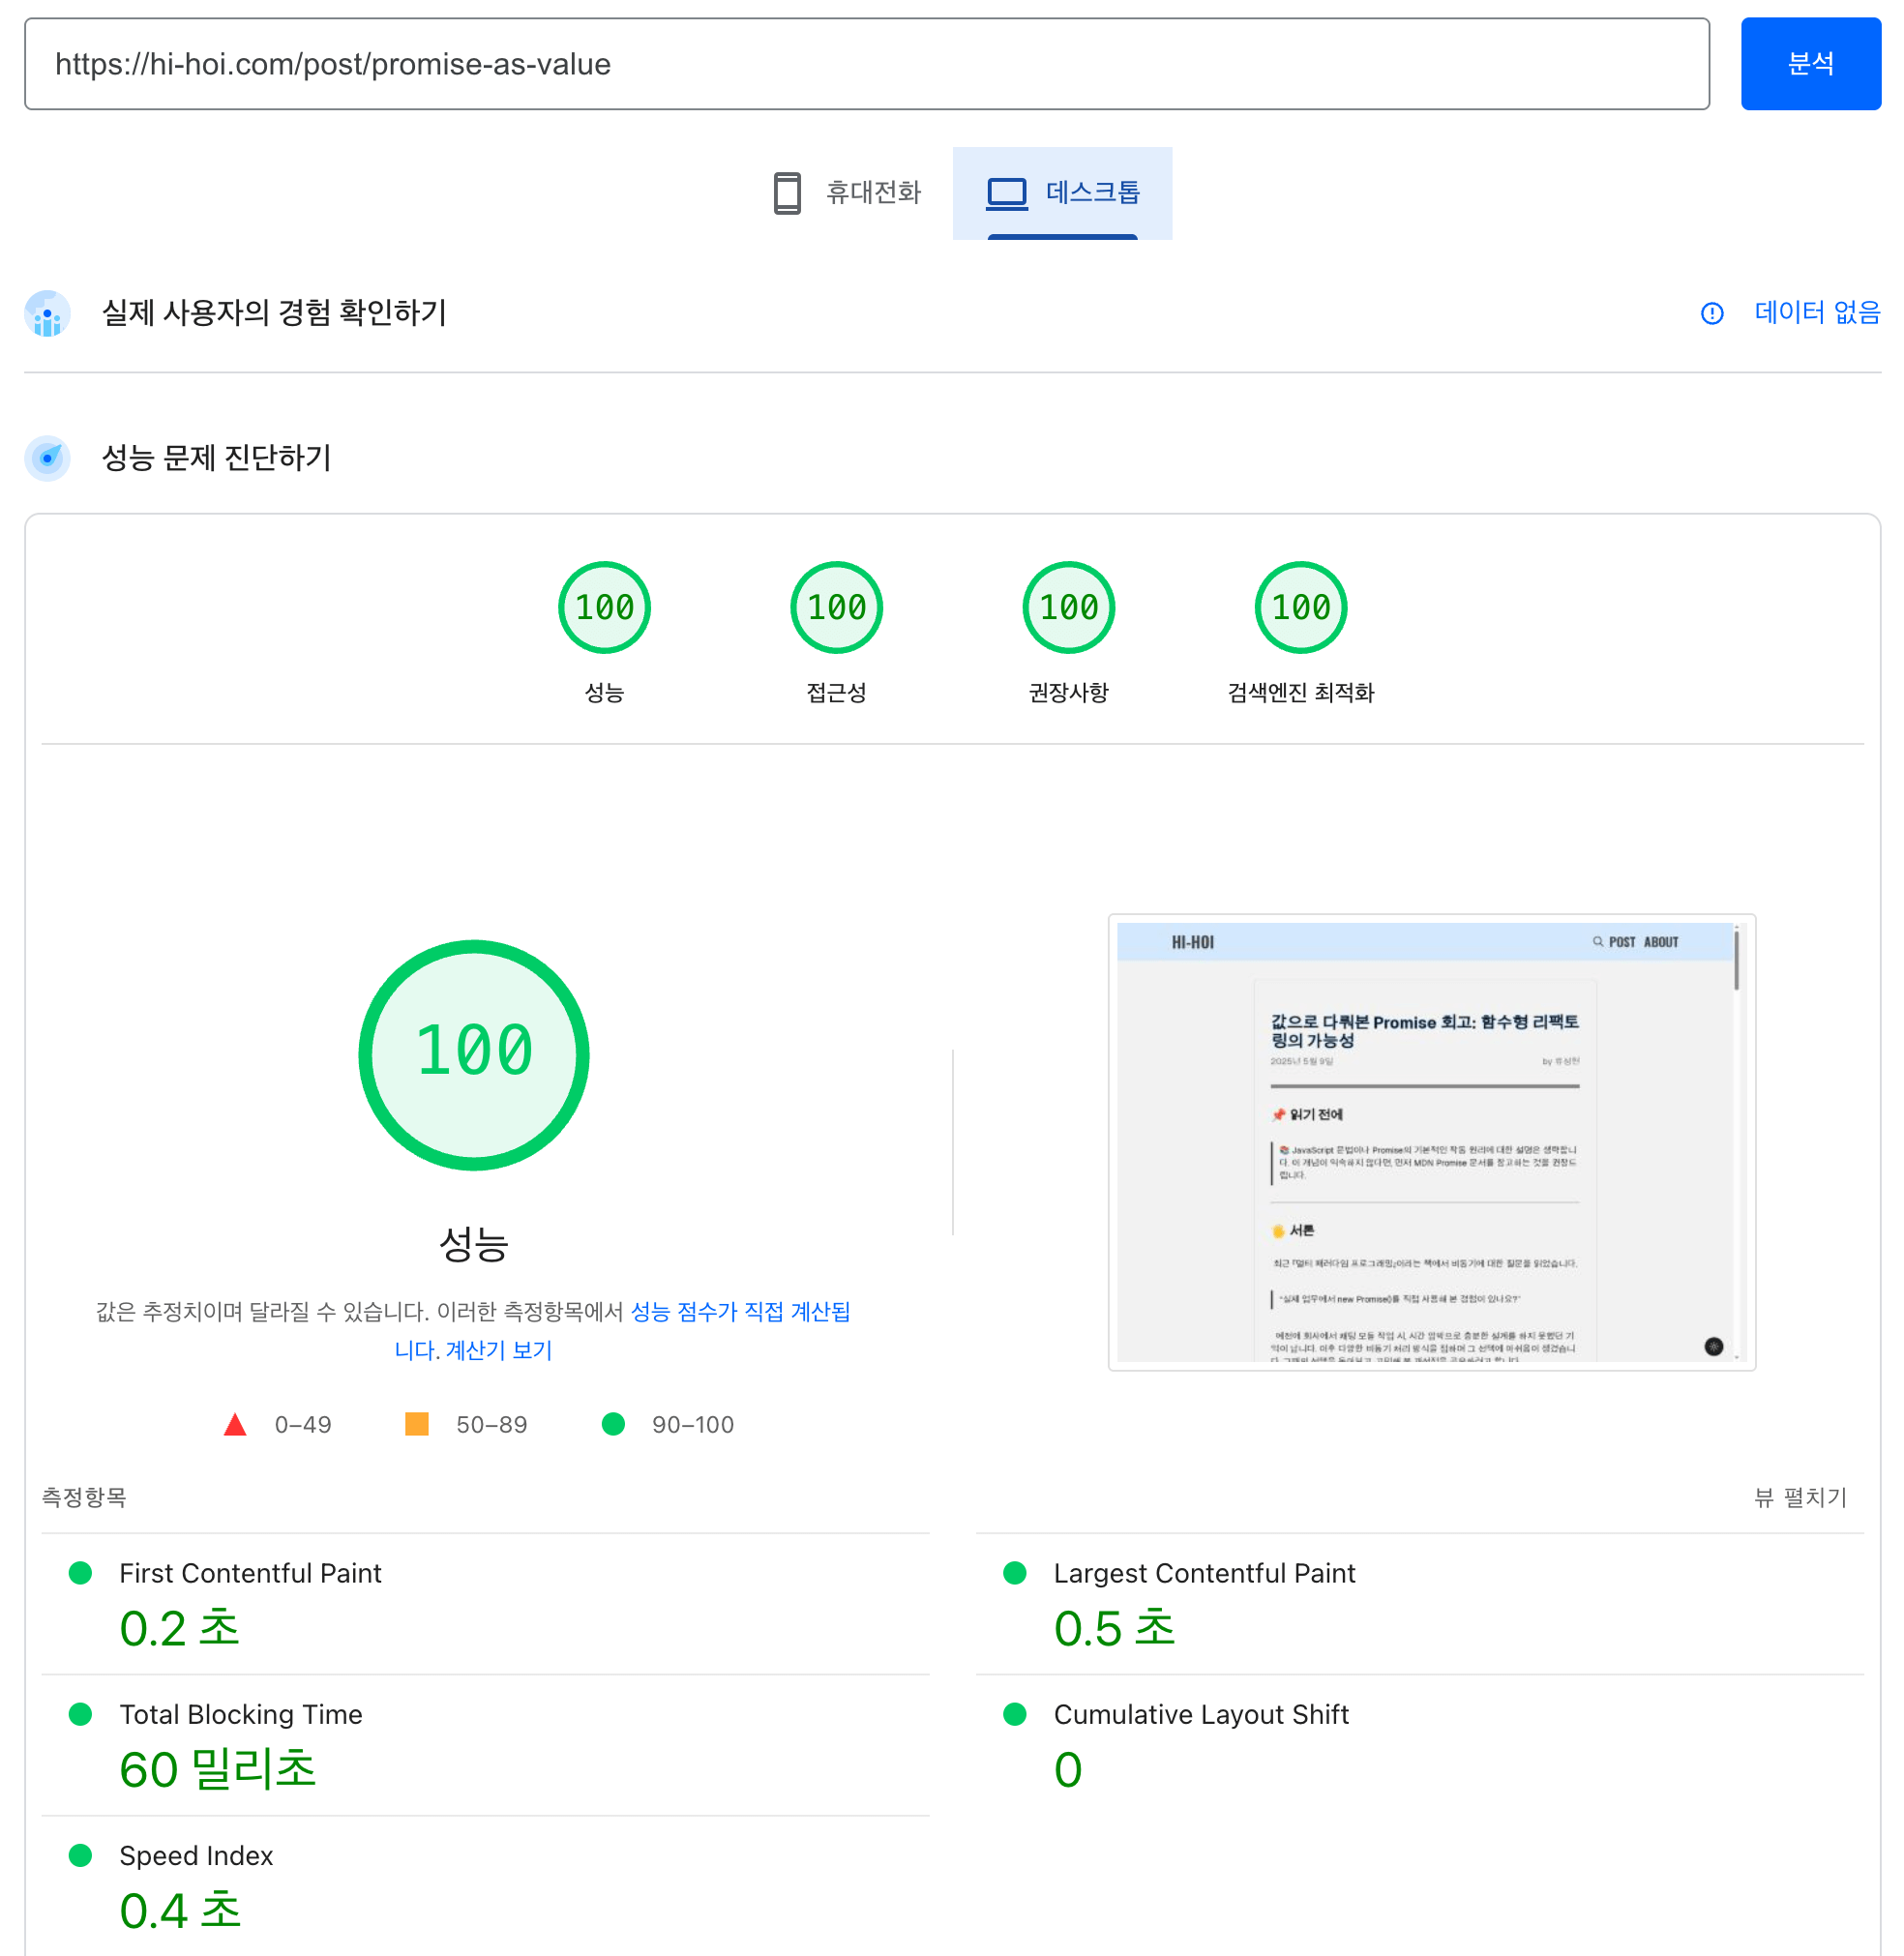Jump to 검색엔진 최적화 SEO score gauge
Screen dimensions: 1904x1956
[1300, 608]
